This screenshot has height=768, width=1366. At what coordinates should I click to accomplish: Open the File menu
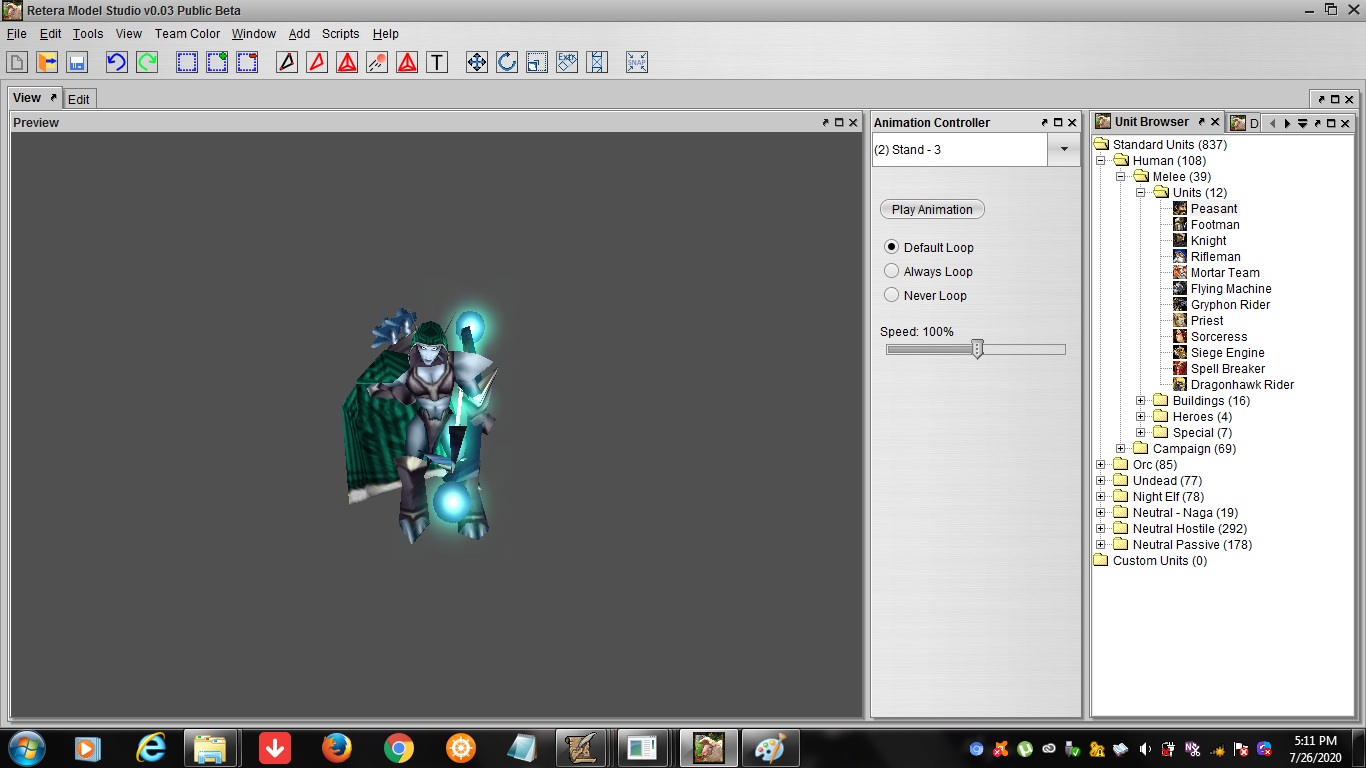(16, 33)
